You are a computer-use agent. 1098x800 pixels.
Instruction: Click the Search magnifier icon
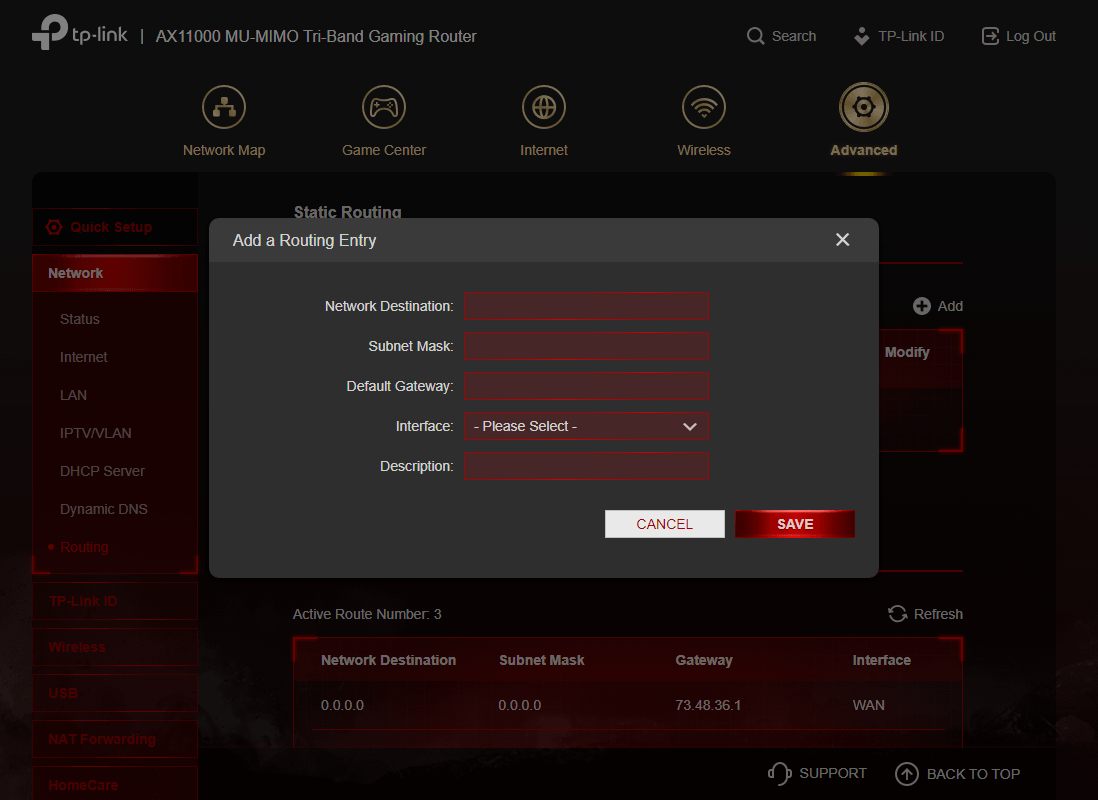click(756, 36)
